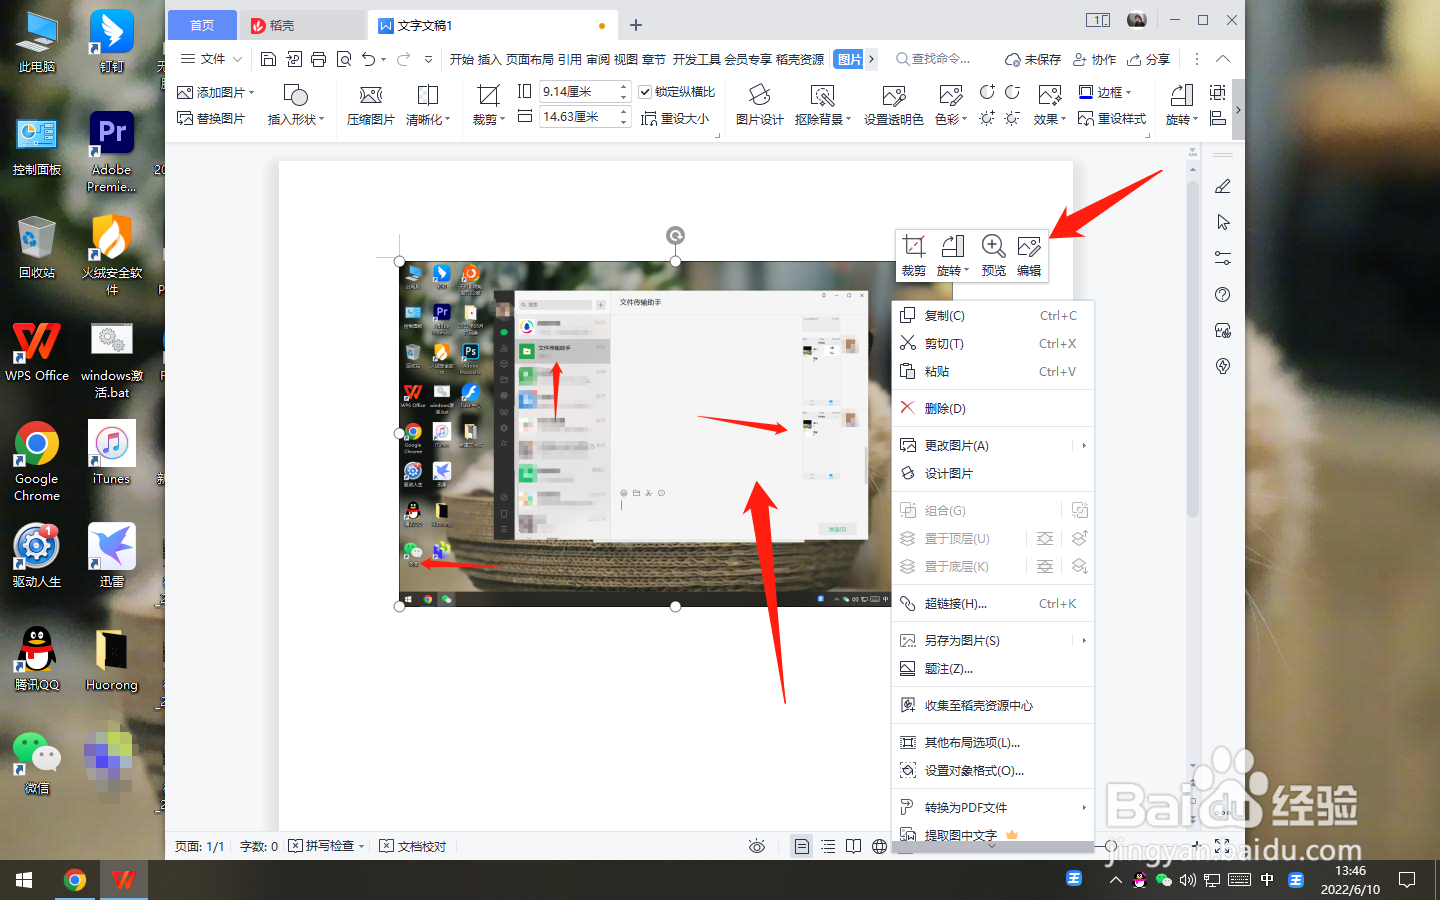Click the selection arrow icon in the right sidebar
This screenshot has width=1440, height=900.
click(1222, 222)
